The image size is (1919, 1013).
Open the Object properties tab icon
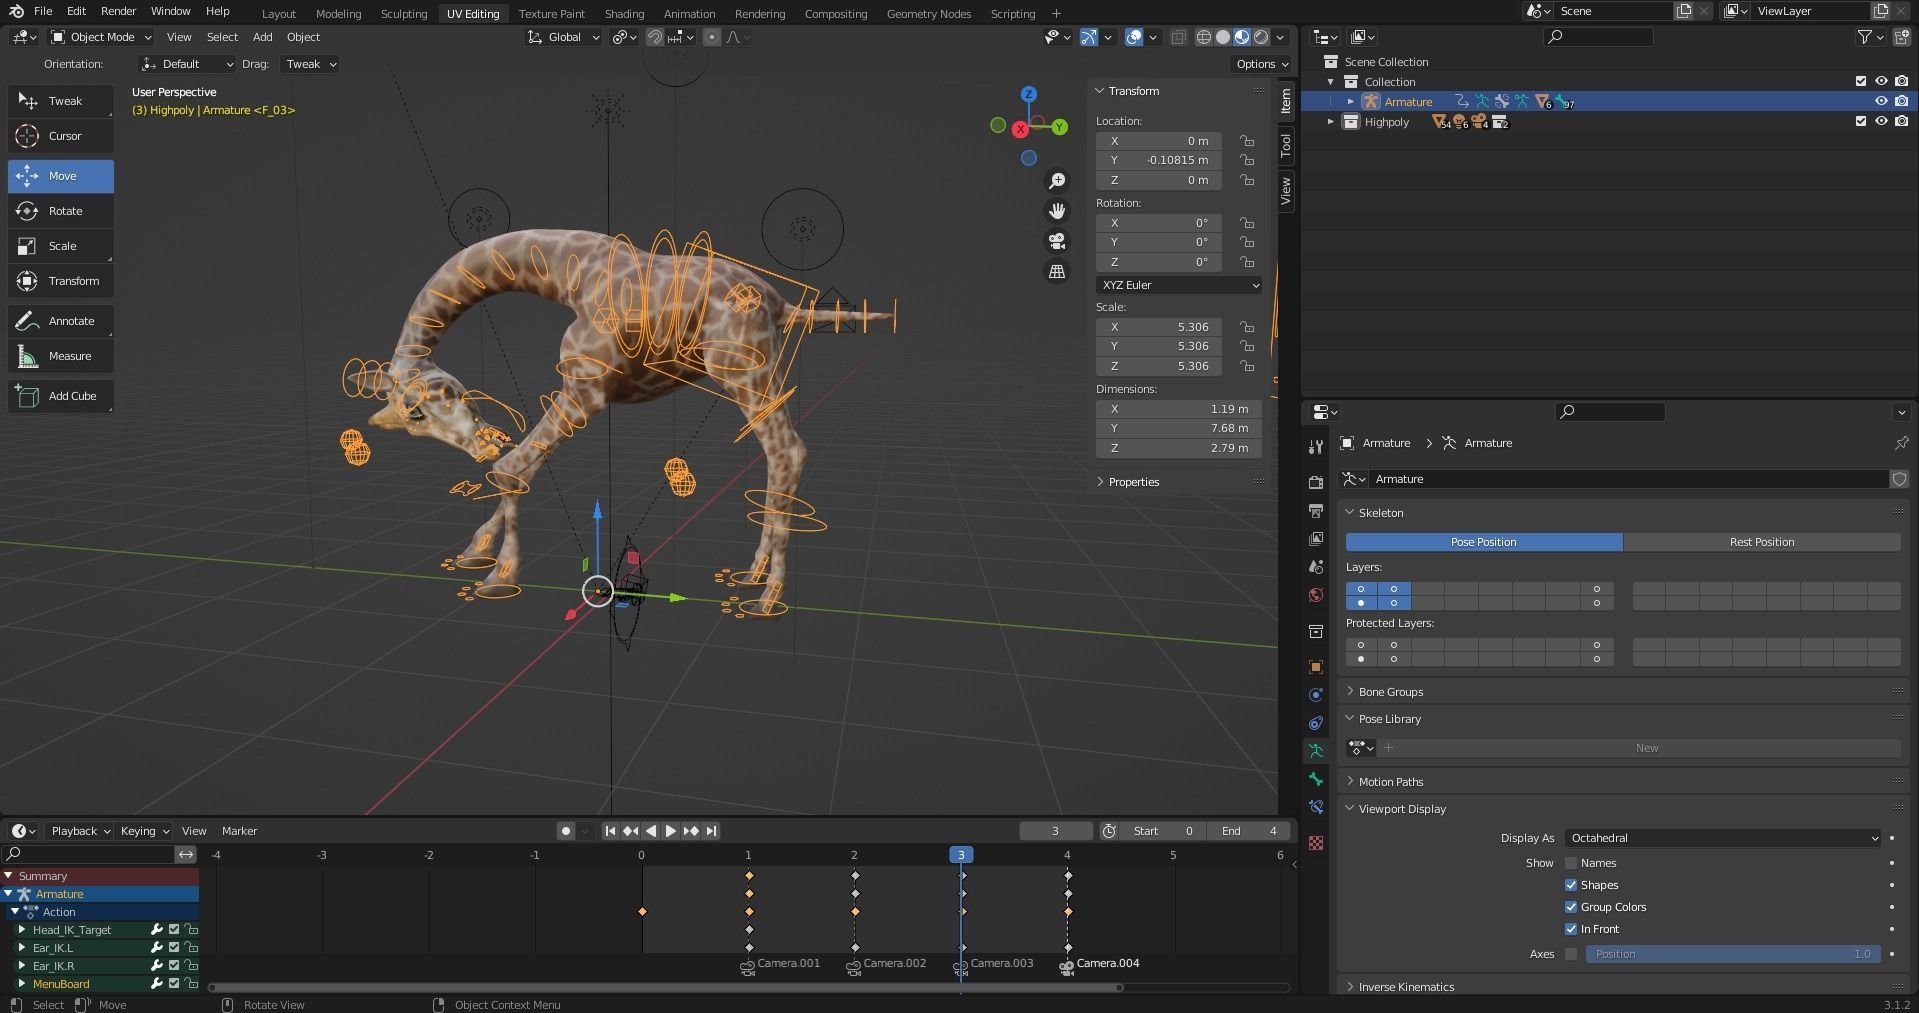[1316, 667]
